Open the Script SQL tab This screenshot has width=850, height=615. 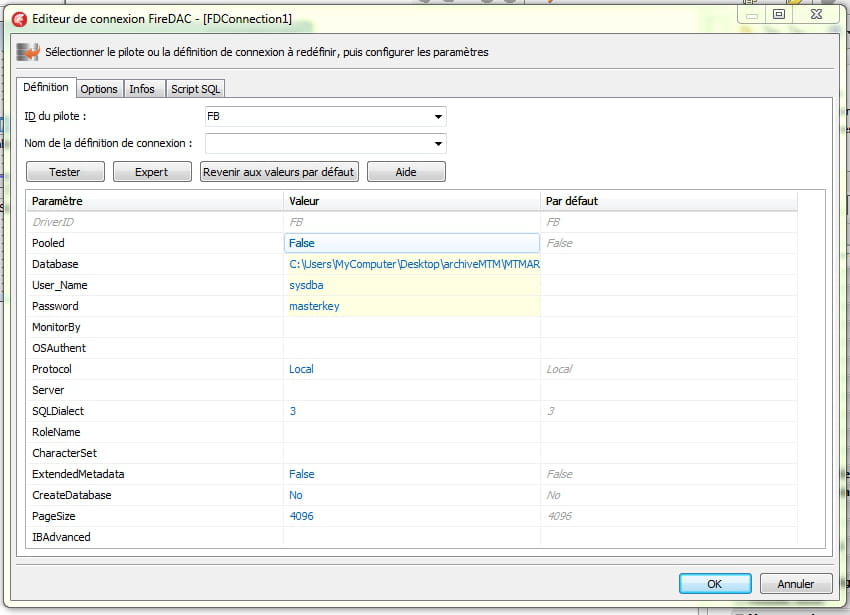[x=195, y=89]
